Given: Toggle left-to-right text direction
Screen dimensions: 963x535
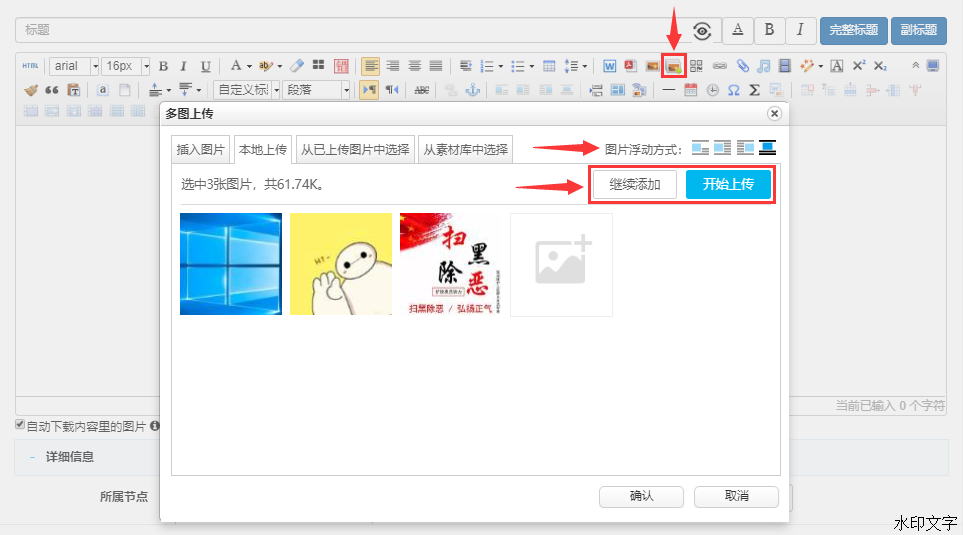Looking at the screenshot, I should coord(369,90).
